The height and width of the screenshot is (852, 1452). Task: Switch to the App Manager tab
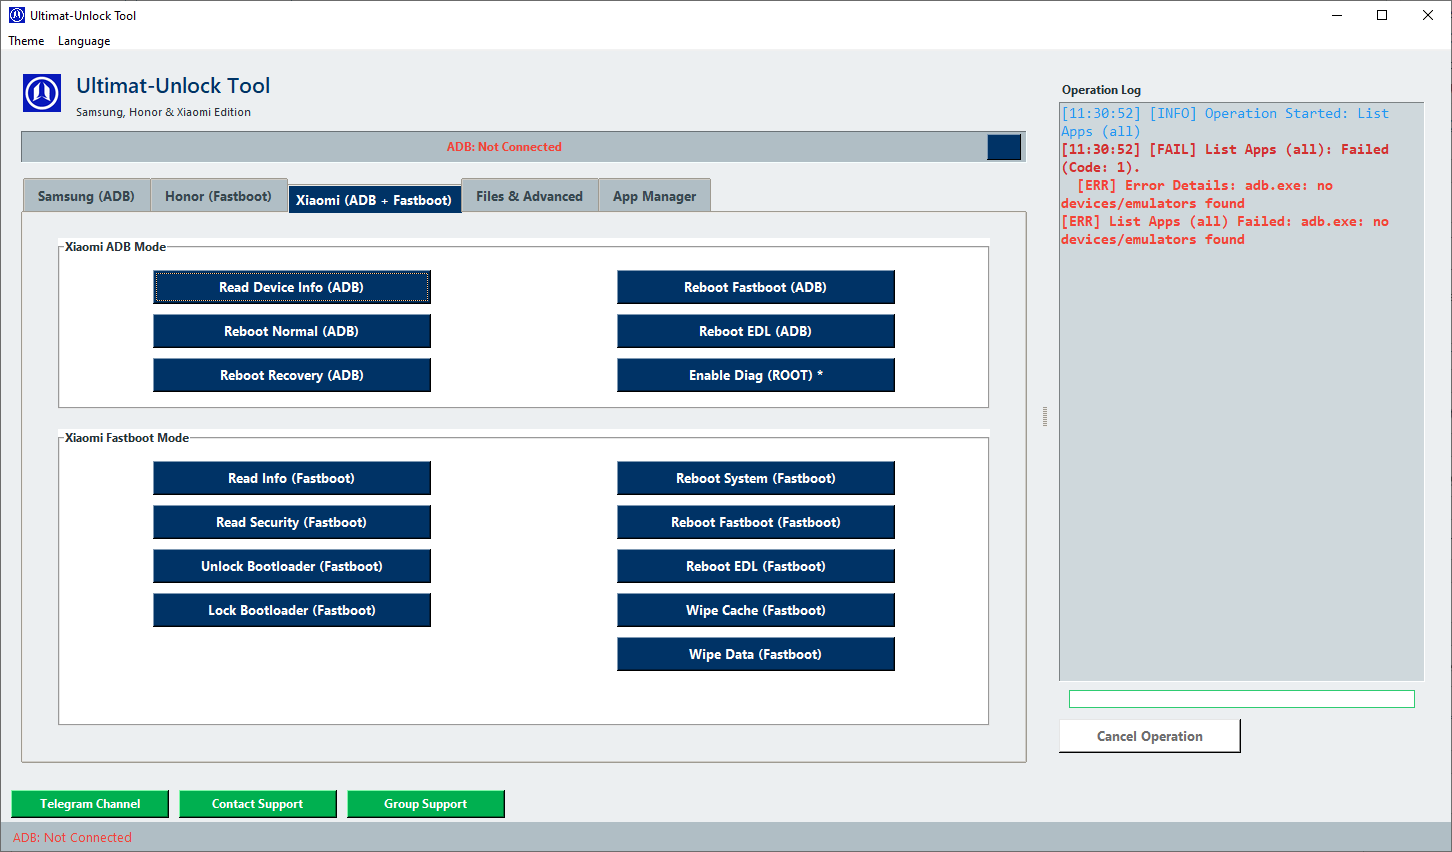coord(654,195)
